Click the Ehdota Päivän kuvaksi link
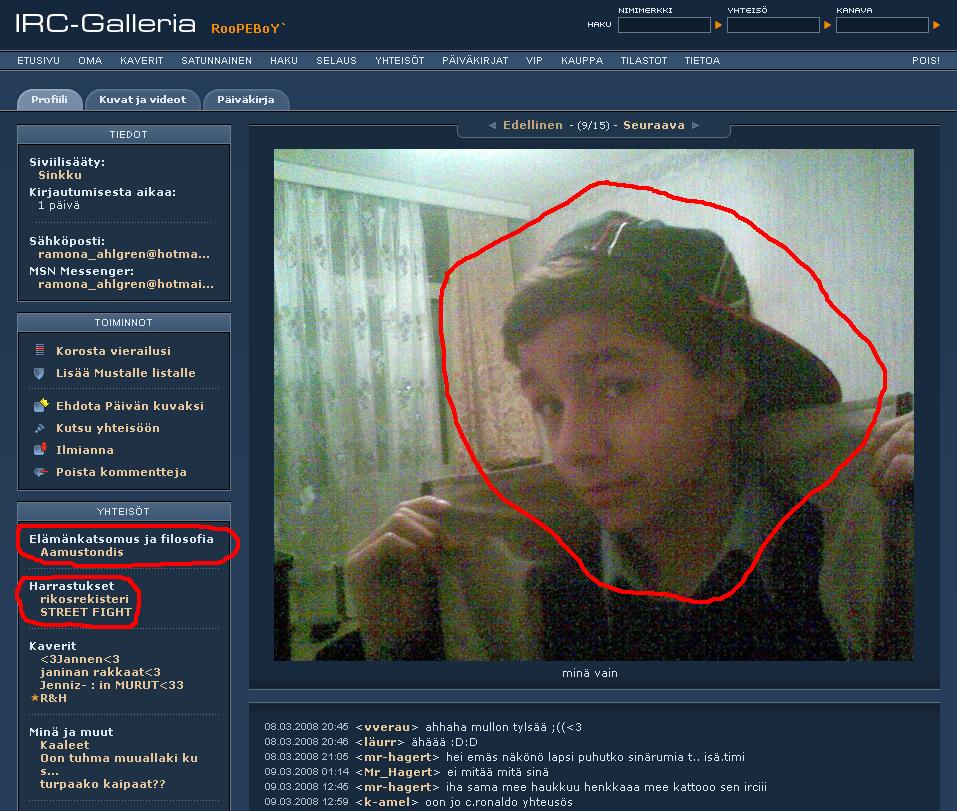 pyautogui.click(x=130, y=406)
